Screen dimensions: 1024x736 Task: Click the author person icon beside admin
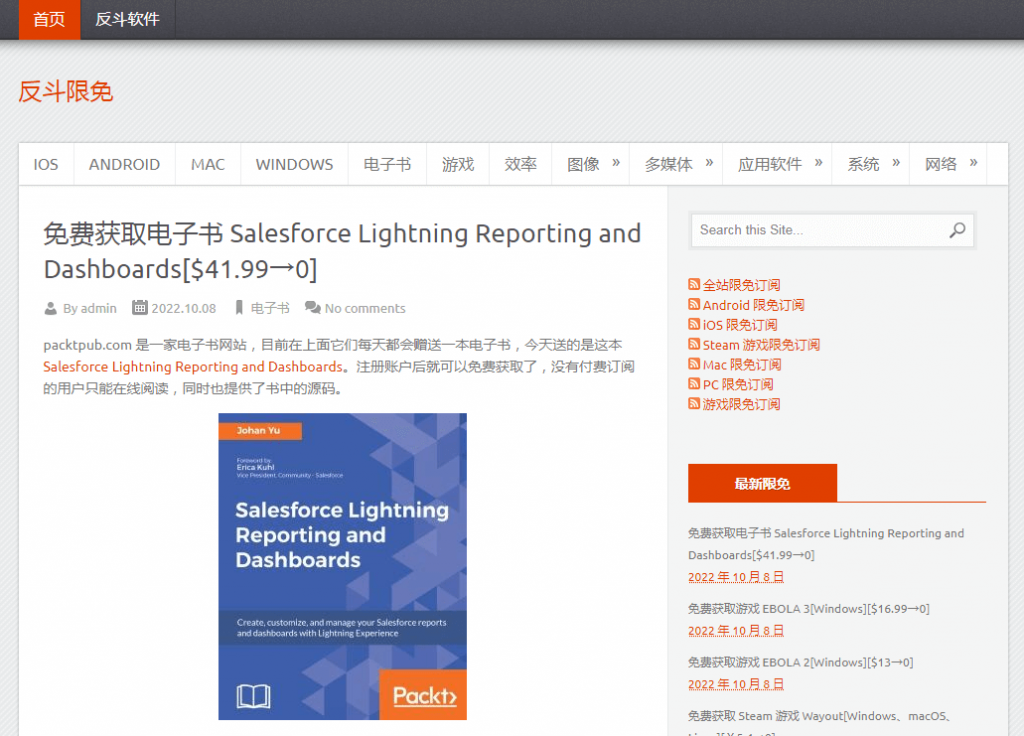tap(50, 308)
